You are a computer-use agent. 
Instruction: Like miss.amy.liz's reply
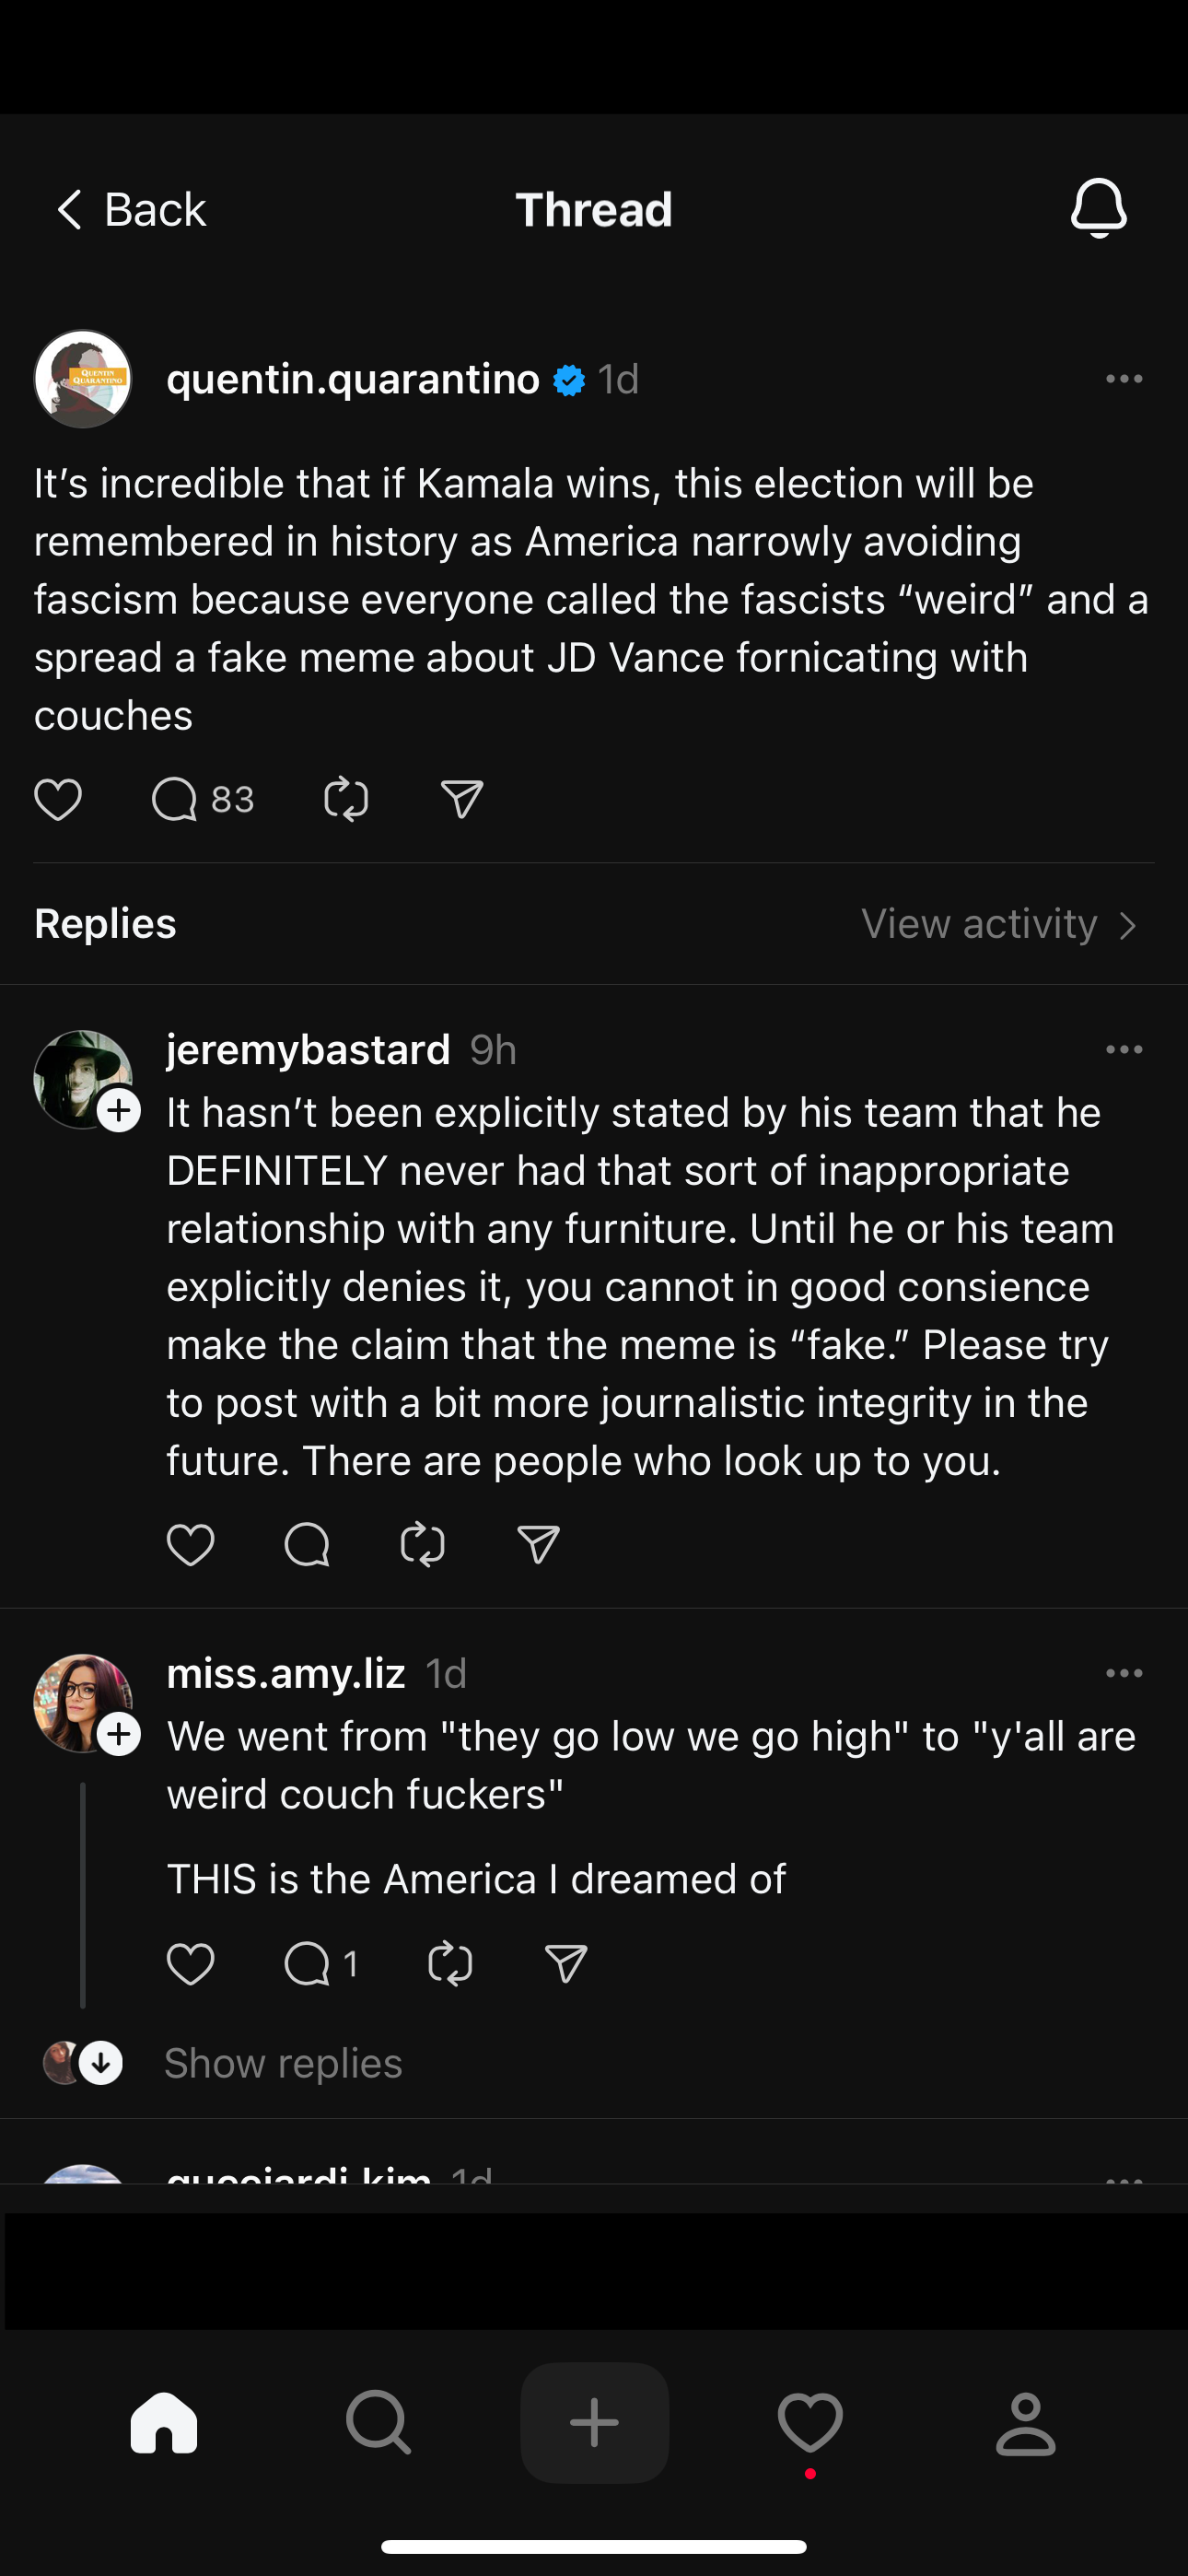190,1963
